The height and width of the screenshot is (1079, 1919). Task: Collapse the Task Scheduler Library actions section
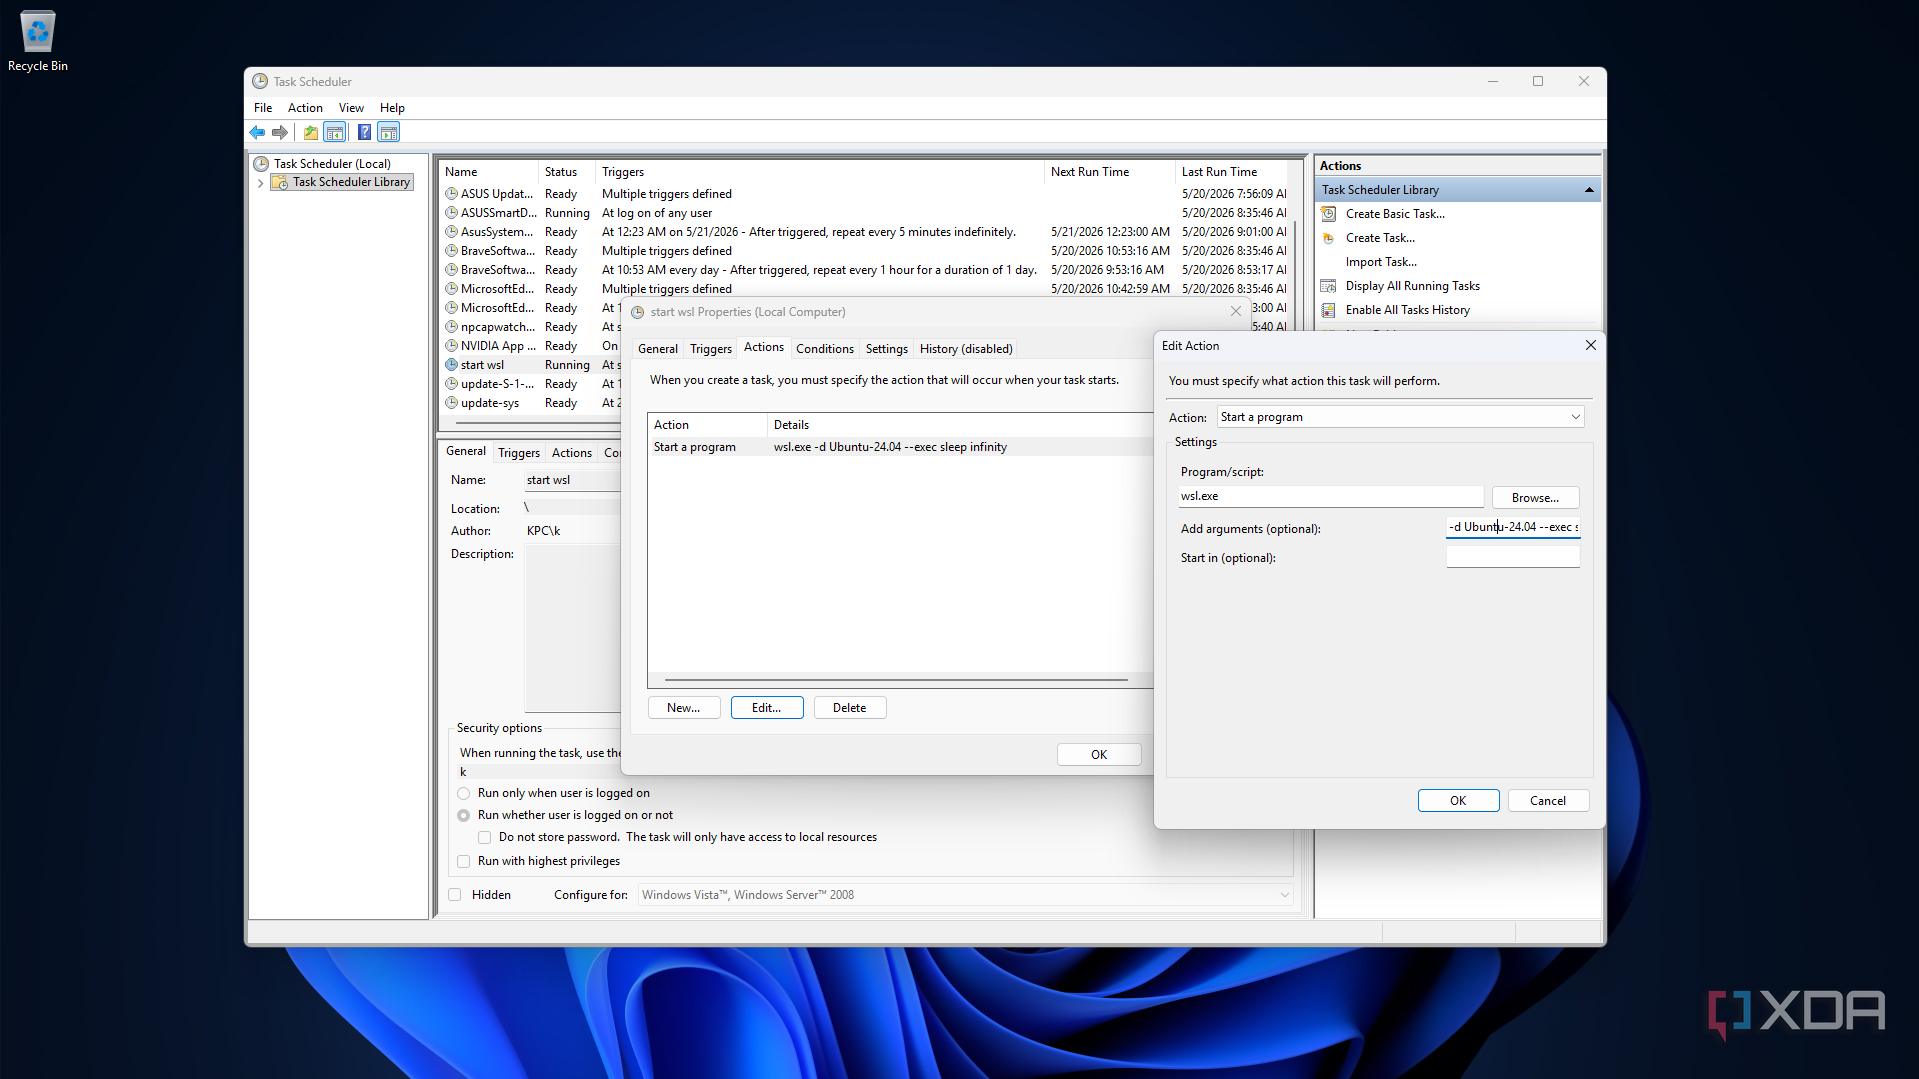click(x=1588, y=190)
